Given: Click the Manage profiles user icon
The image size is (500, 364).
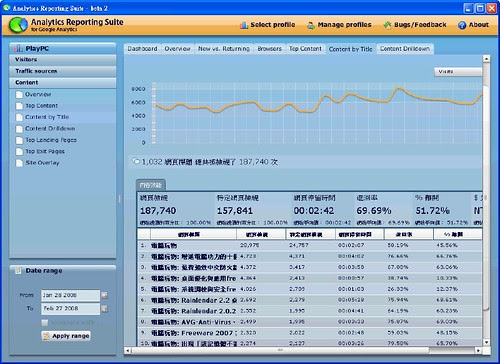Looking at the screenshot, I should (x=311, y=25).
